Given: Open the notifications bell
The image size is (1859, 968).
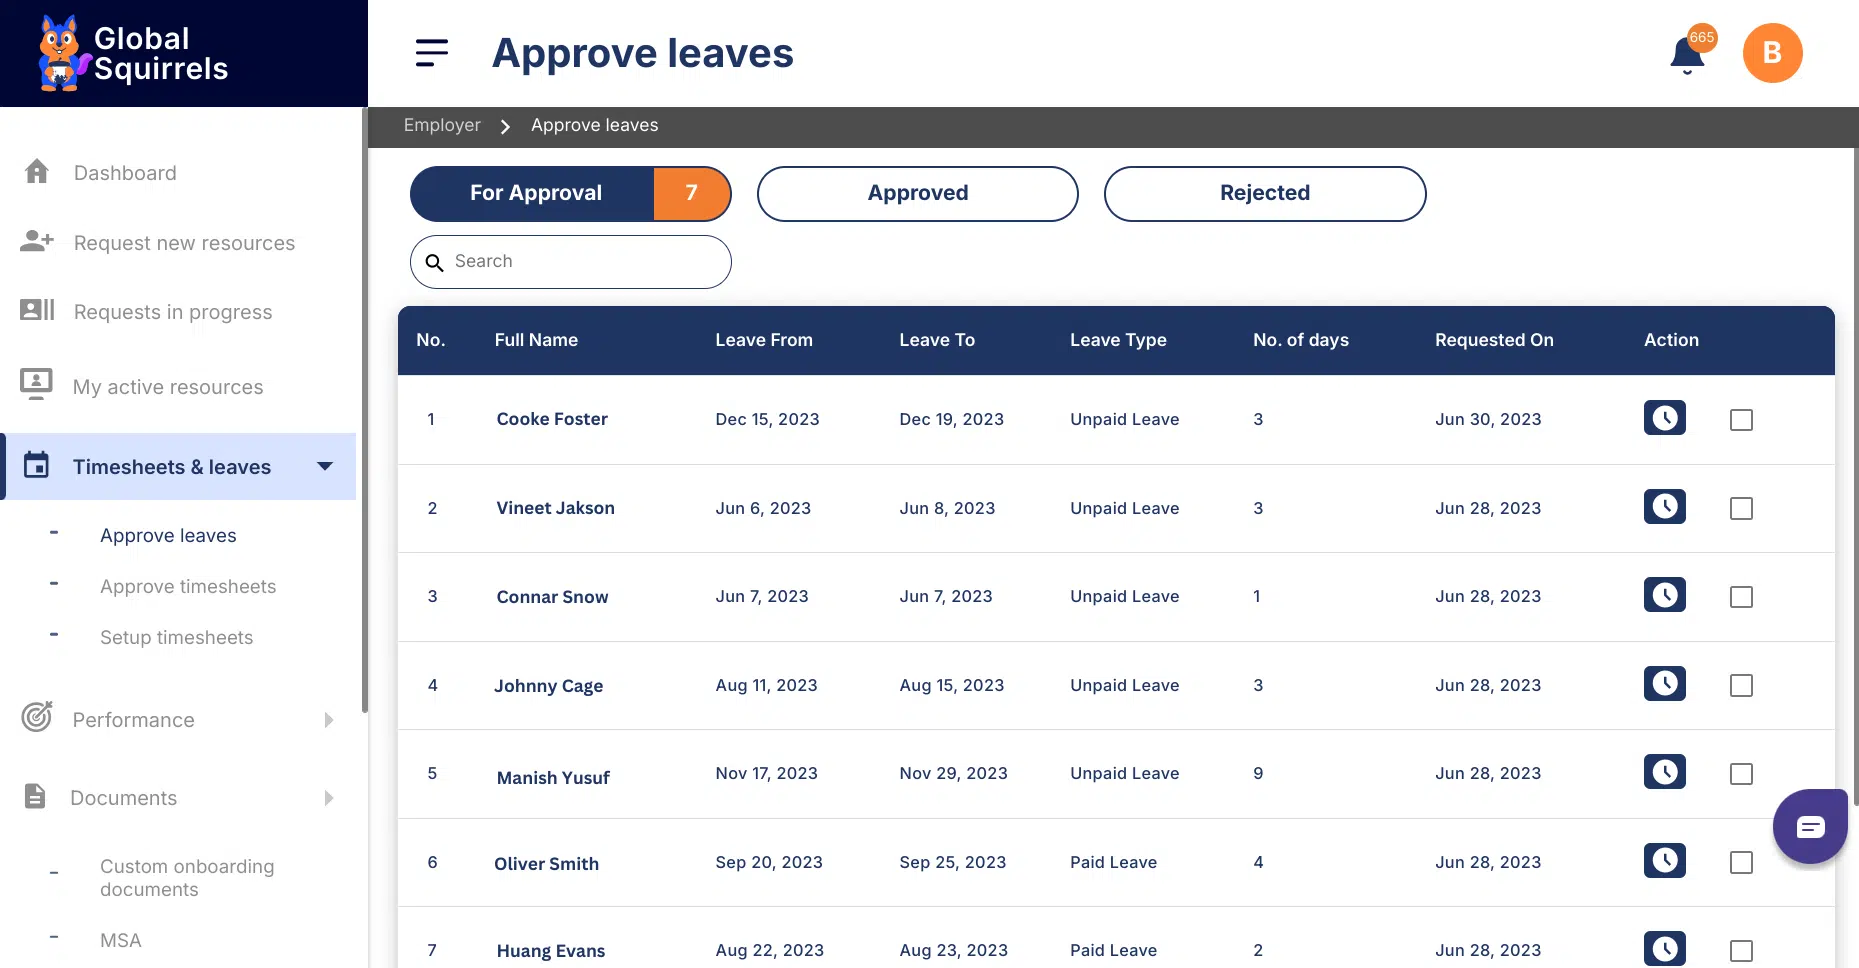Looking at the screenshot, I should click(x=1687, y=55).
